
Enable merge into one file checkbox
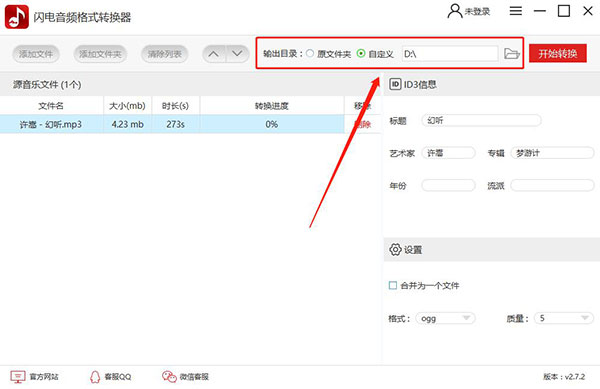(393, 285)
